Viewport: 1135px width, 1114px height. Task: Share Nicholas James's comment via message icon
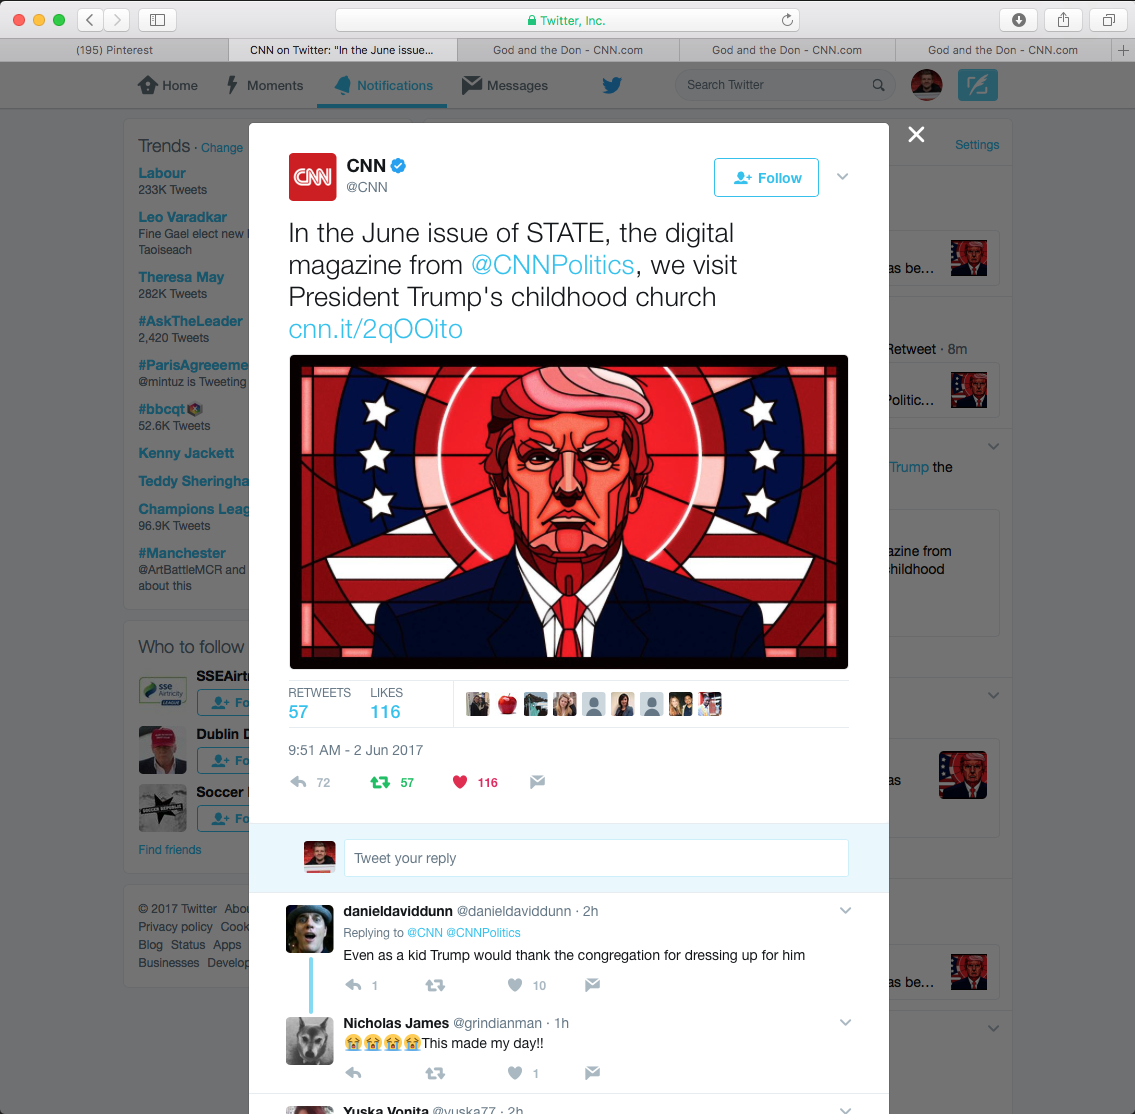tap(592, 1073)
